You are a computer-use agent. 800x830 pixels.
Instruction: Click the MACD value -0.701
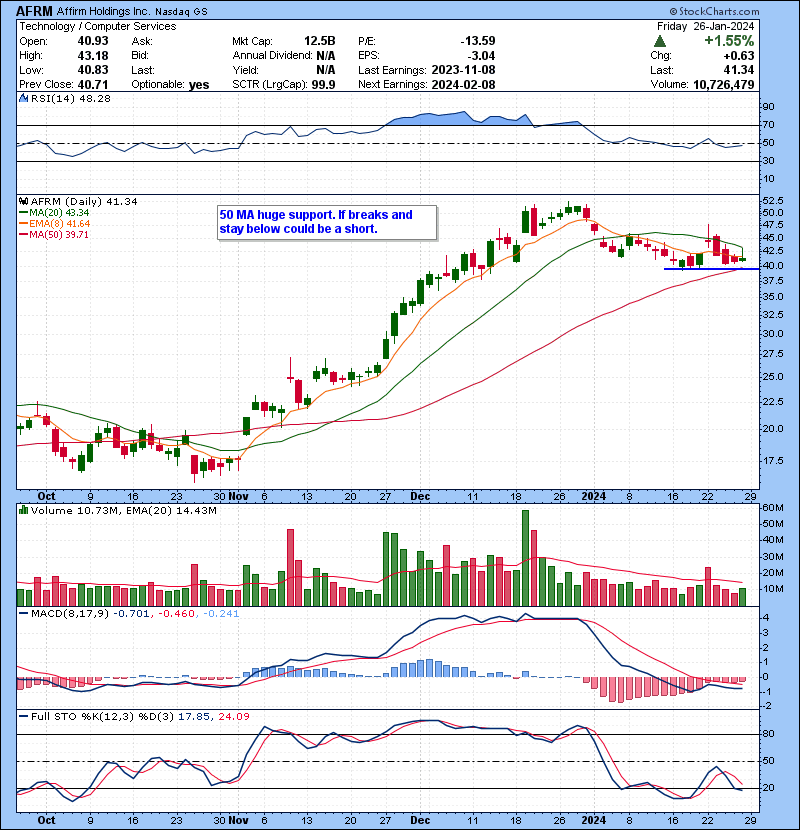pyautogui.click(x=132, y=614)
